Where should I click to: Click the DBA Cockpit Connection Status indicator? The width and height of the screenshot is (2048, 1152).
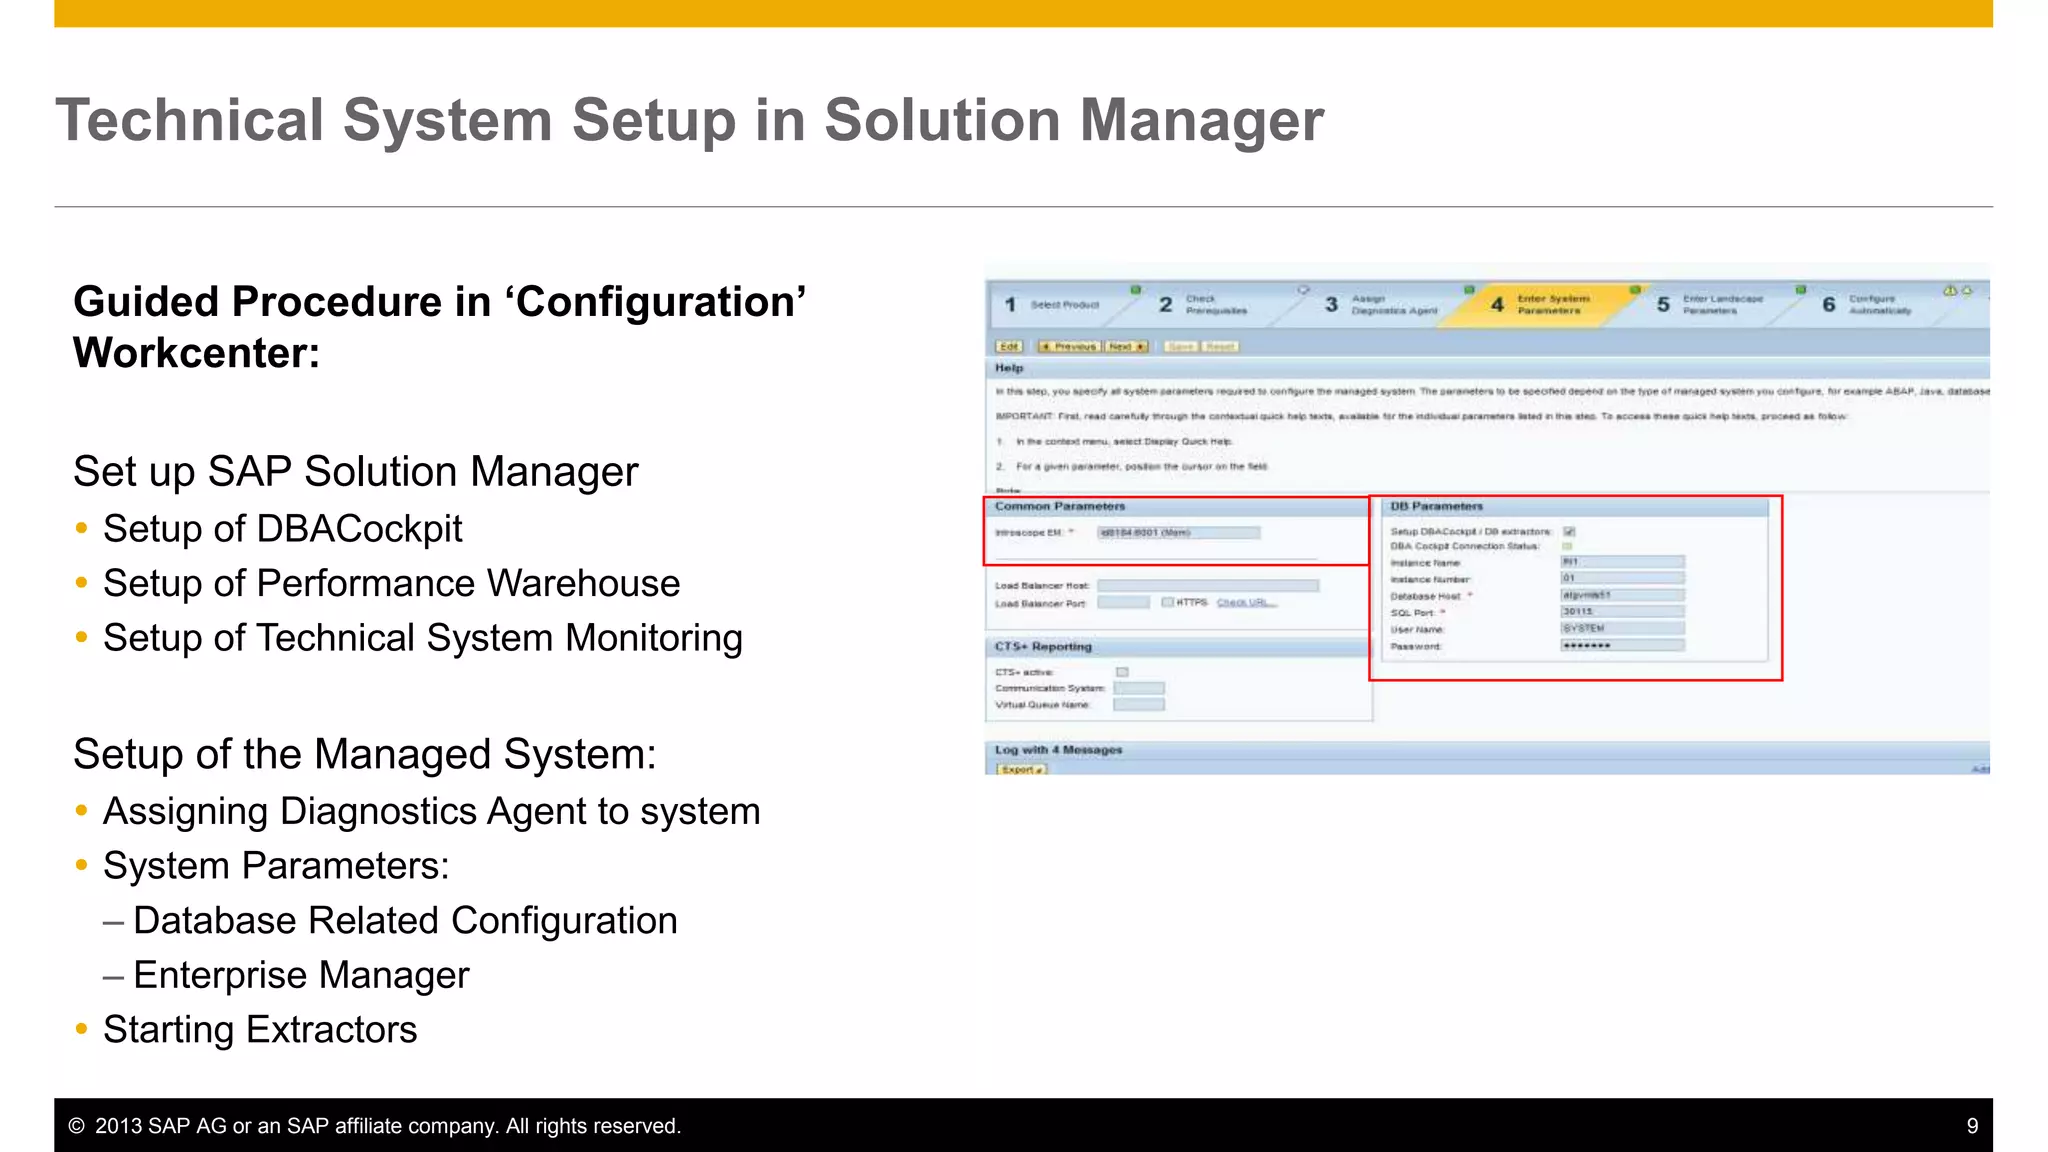(x=1567, y=546)
